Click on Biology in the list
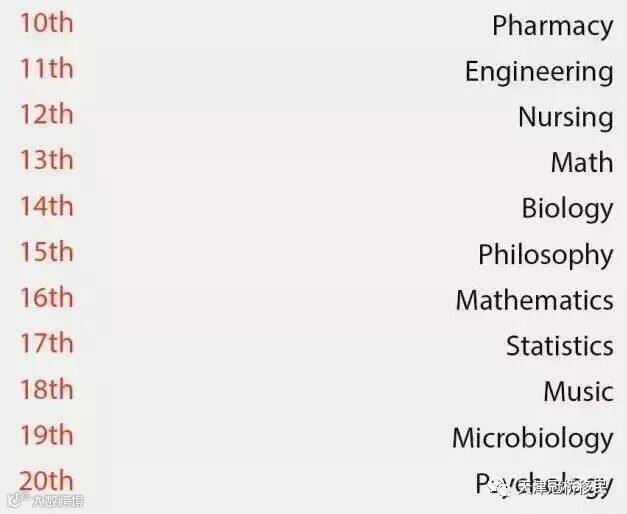This screenshot has width=627, height=514. pos(567,208)
